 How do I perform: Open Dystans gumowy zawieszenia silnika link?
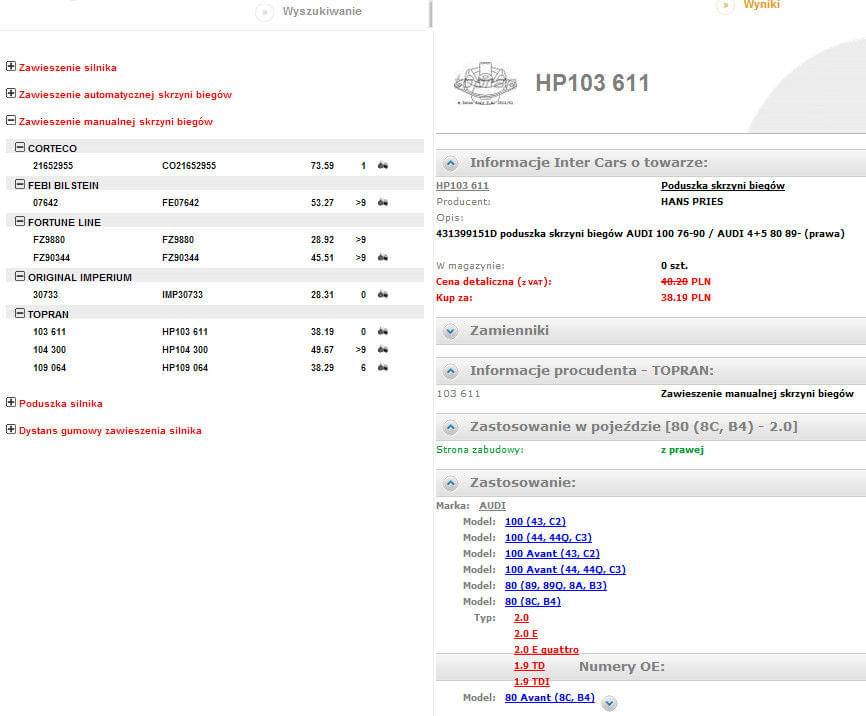tap(110, 430)
